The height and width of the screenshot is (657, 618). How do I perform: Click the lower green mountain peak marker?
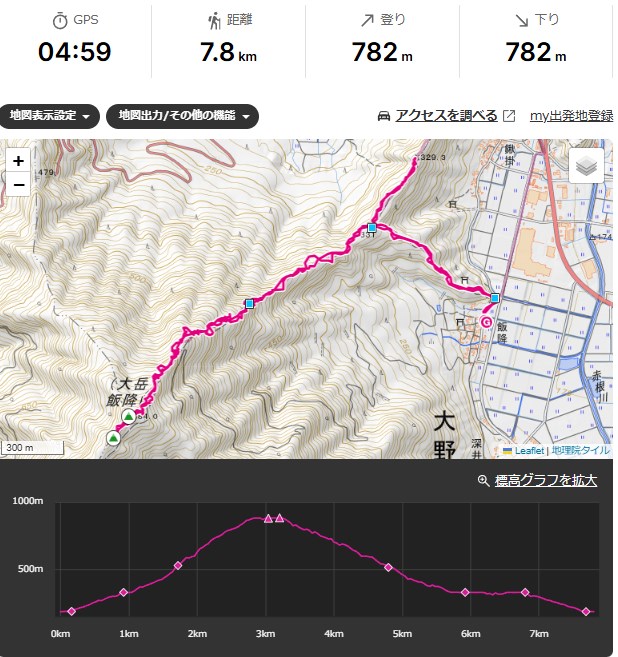[114, 438]
